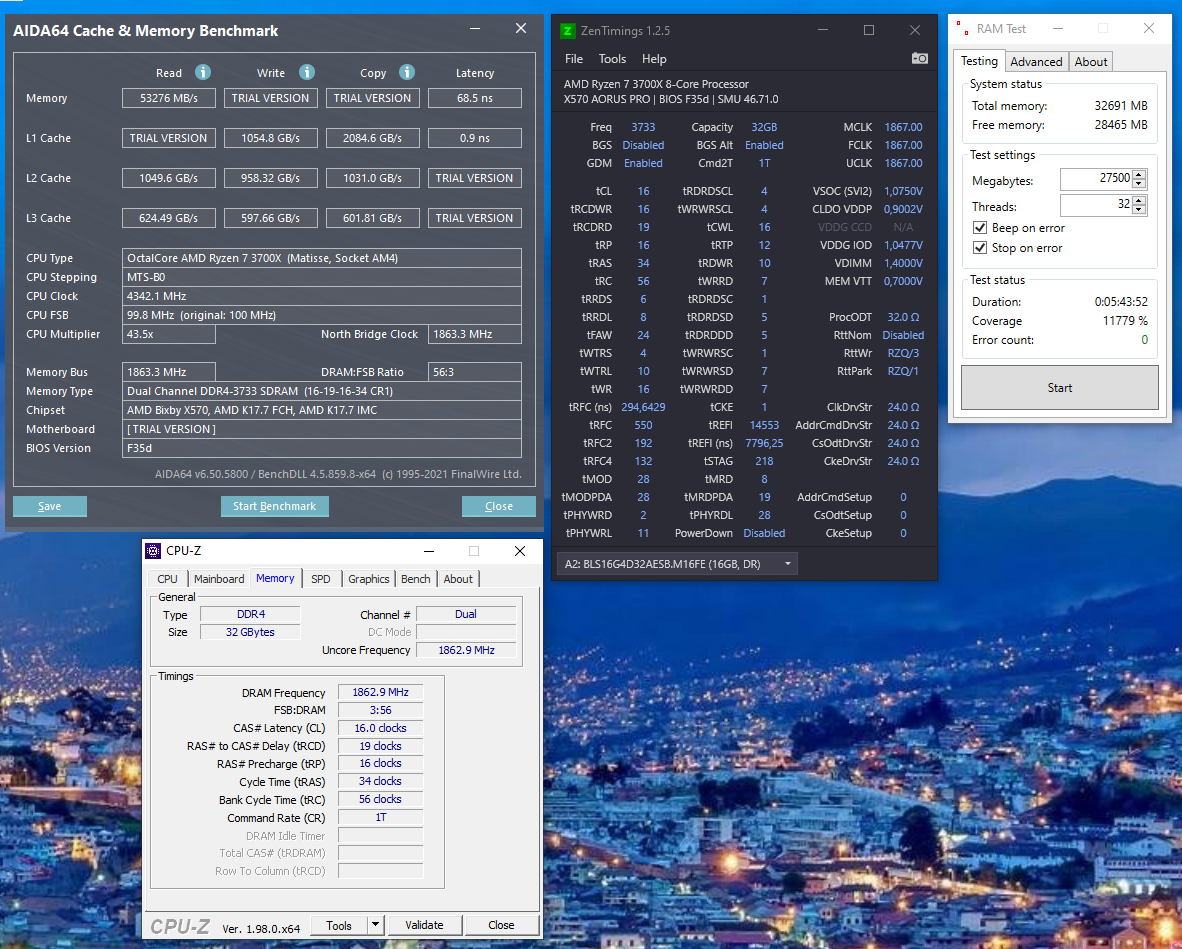1182x949 pixels.
Task: Click the Megabytes input field
Action: (x=1095, y=179)
